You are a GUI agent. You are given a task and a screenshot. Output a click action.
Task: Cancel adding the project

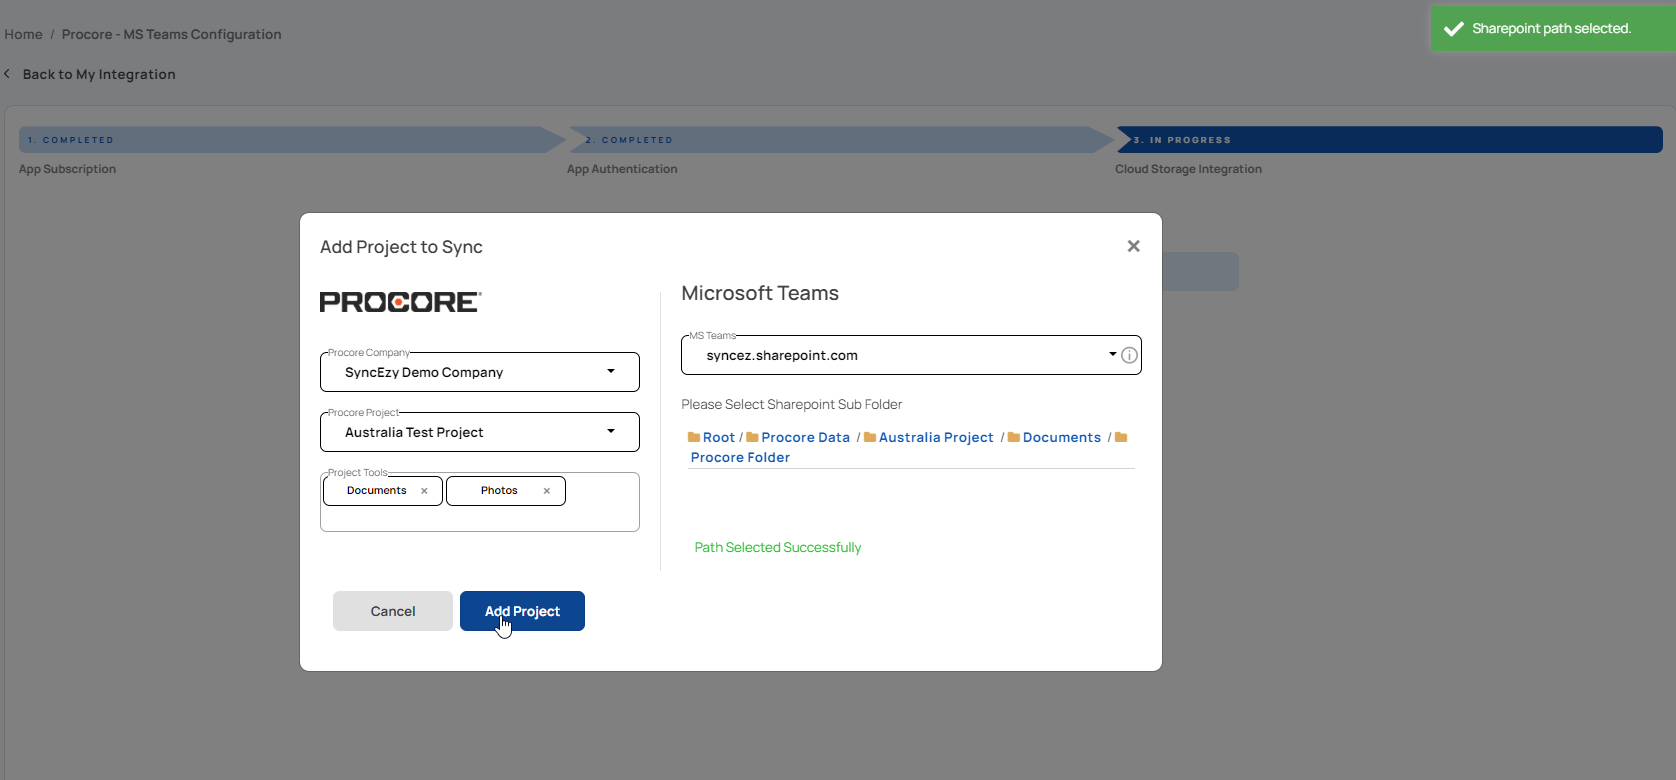(x=393, y=611)
